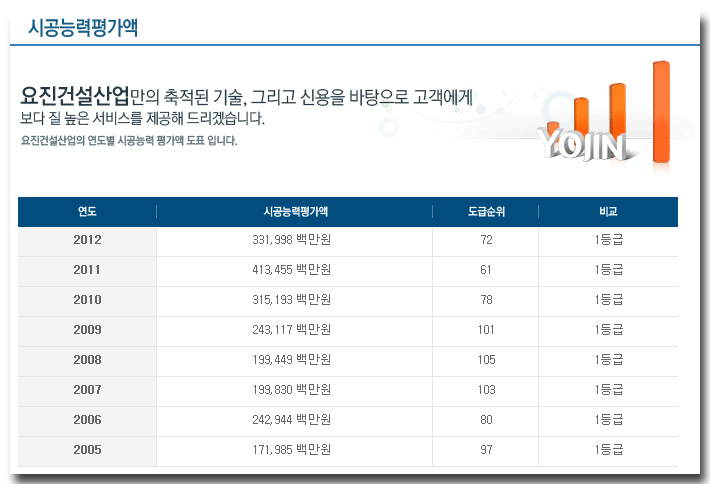
Task: Click the 199,449 백만원 value
Action: [x=292, y=359]
